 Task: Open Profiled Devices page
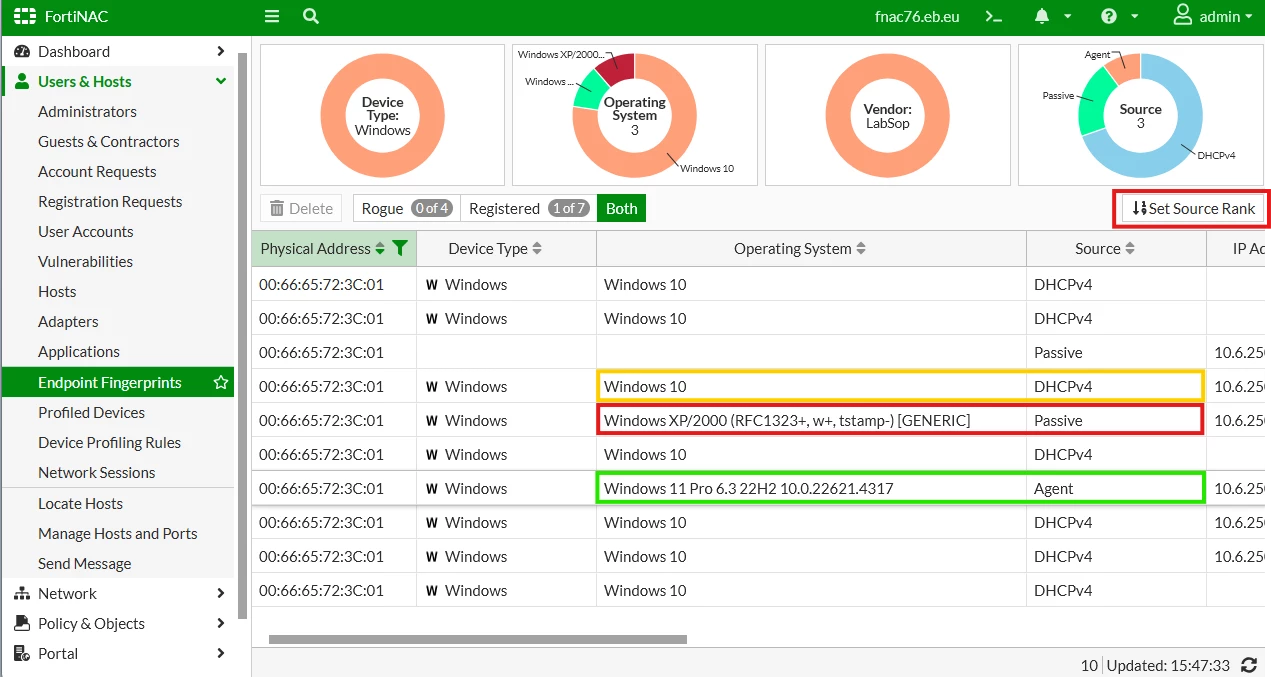pyautogui.click(x=91, y=413)
